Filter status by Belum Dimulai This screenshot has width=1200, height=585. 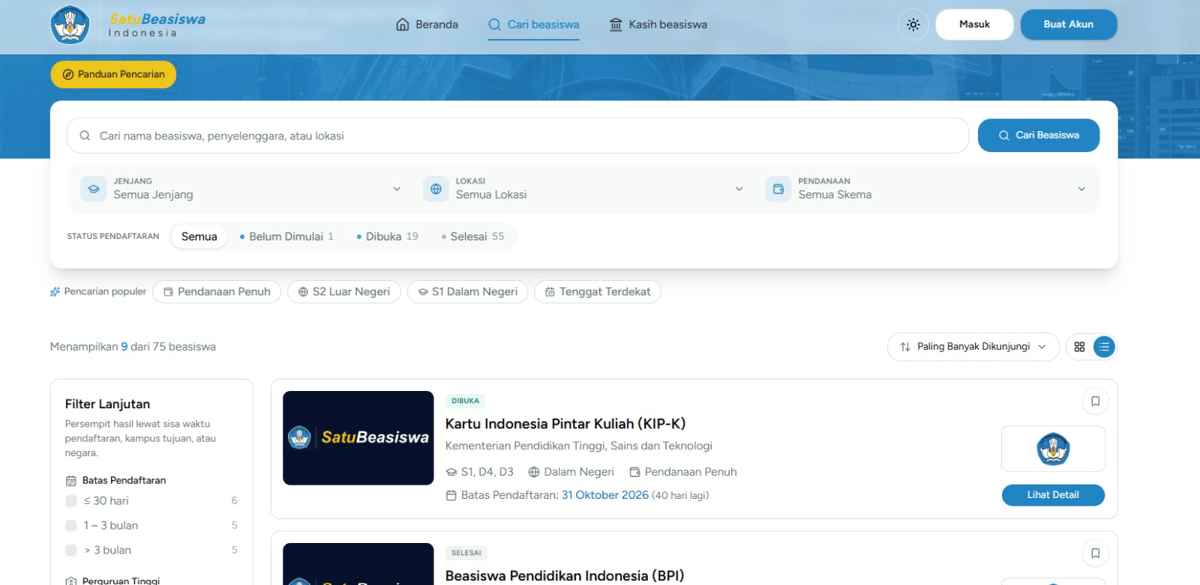(x=286, y=237)
